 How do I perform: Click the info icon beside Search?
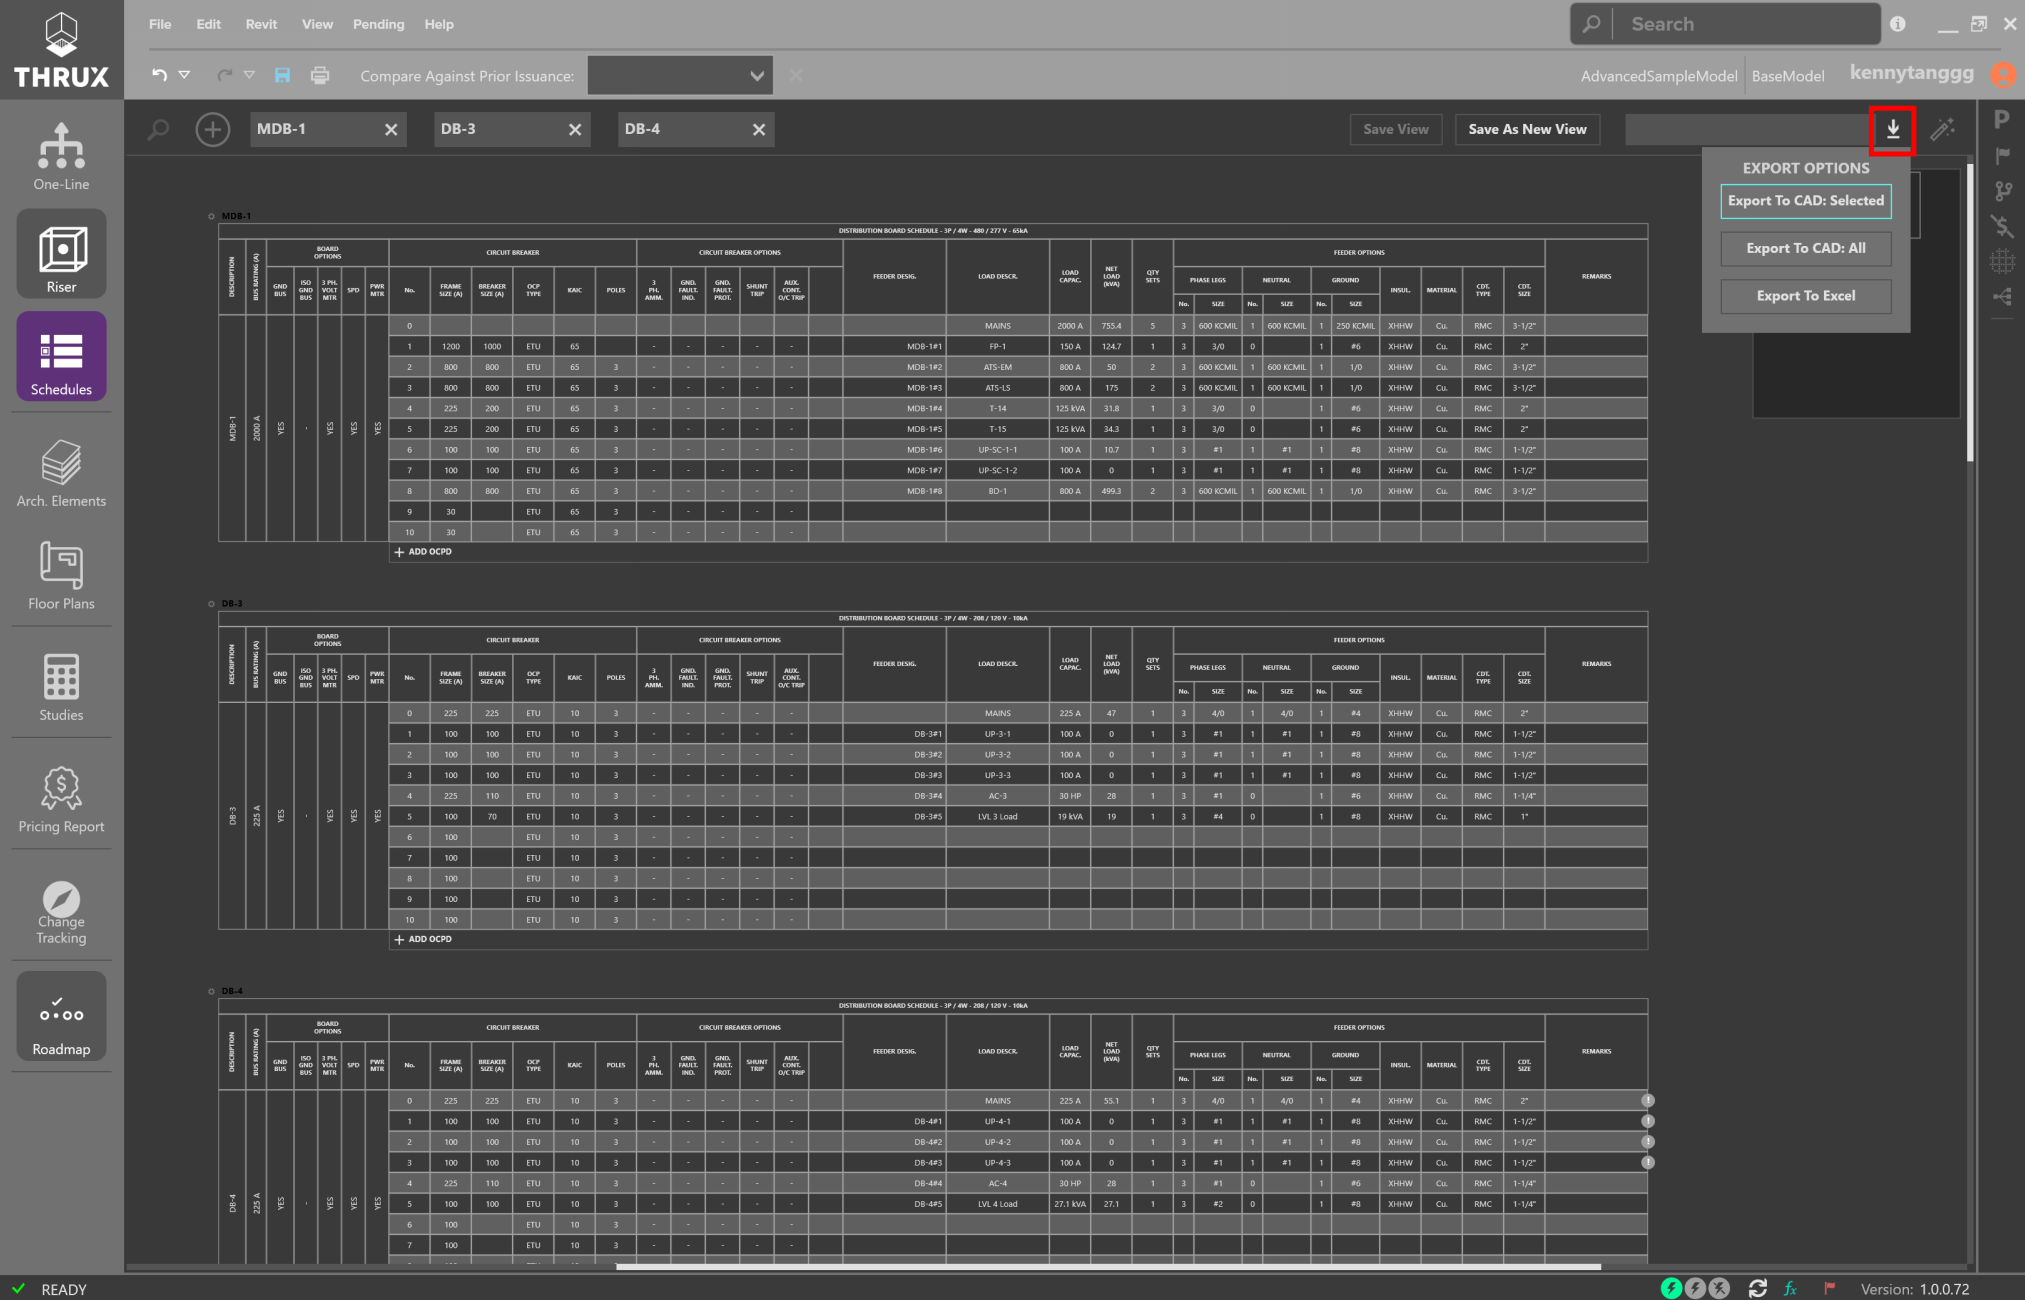tap(1898, 24)
